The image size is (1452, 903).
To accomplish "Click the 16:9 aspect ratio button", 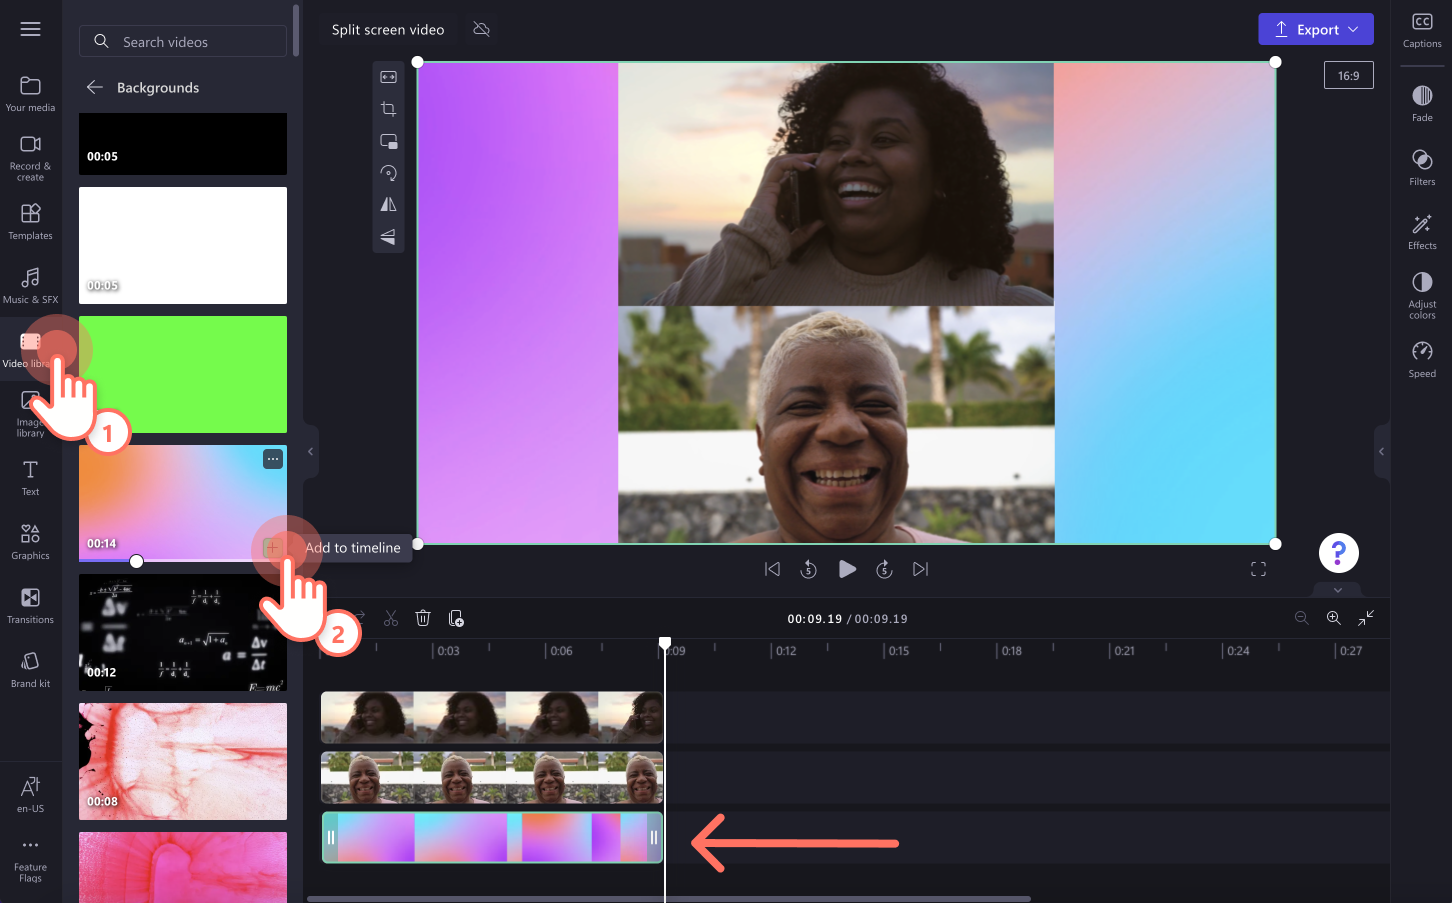I will pos(1348,74).
